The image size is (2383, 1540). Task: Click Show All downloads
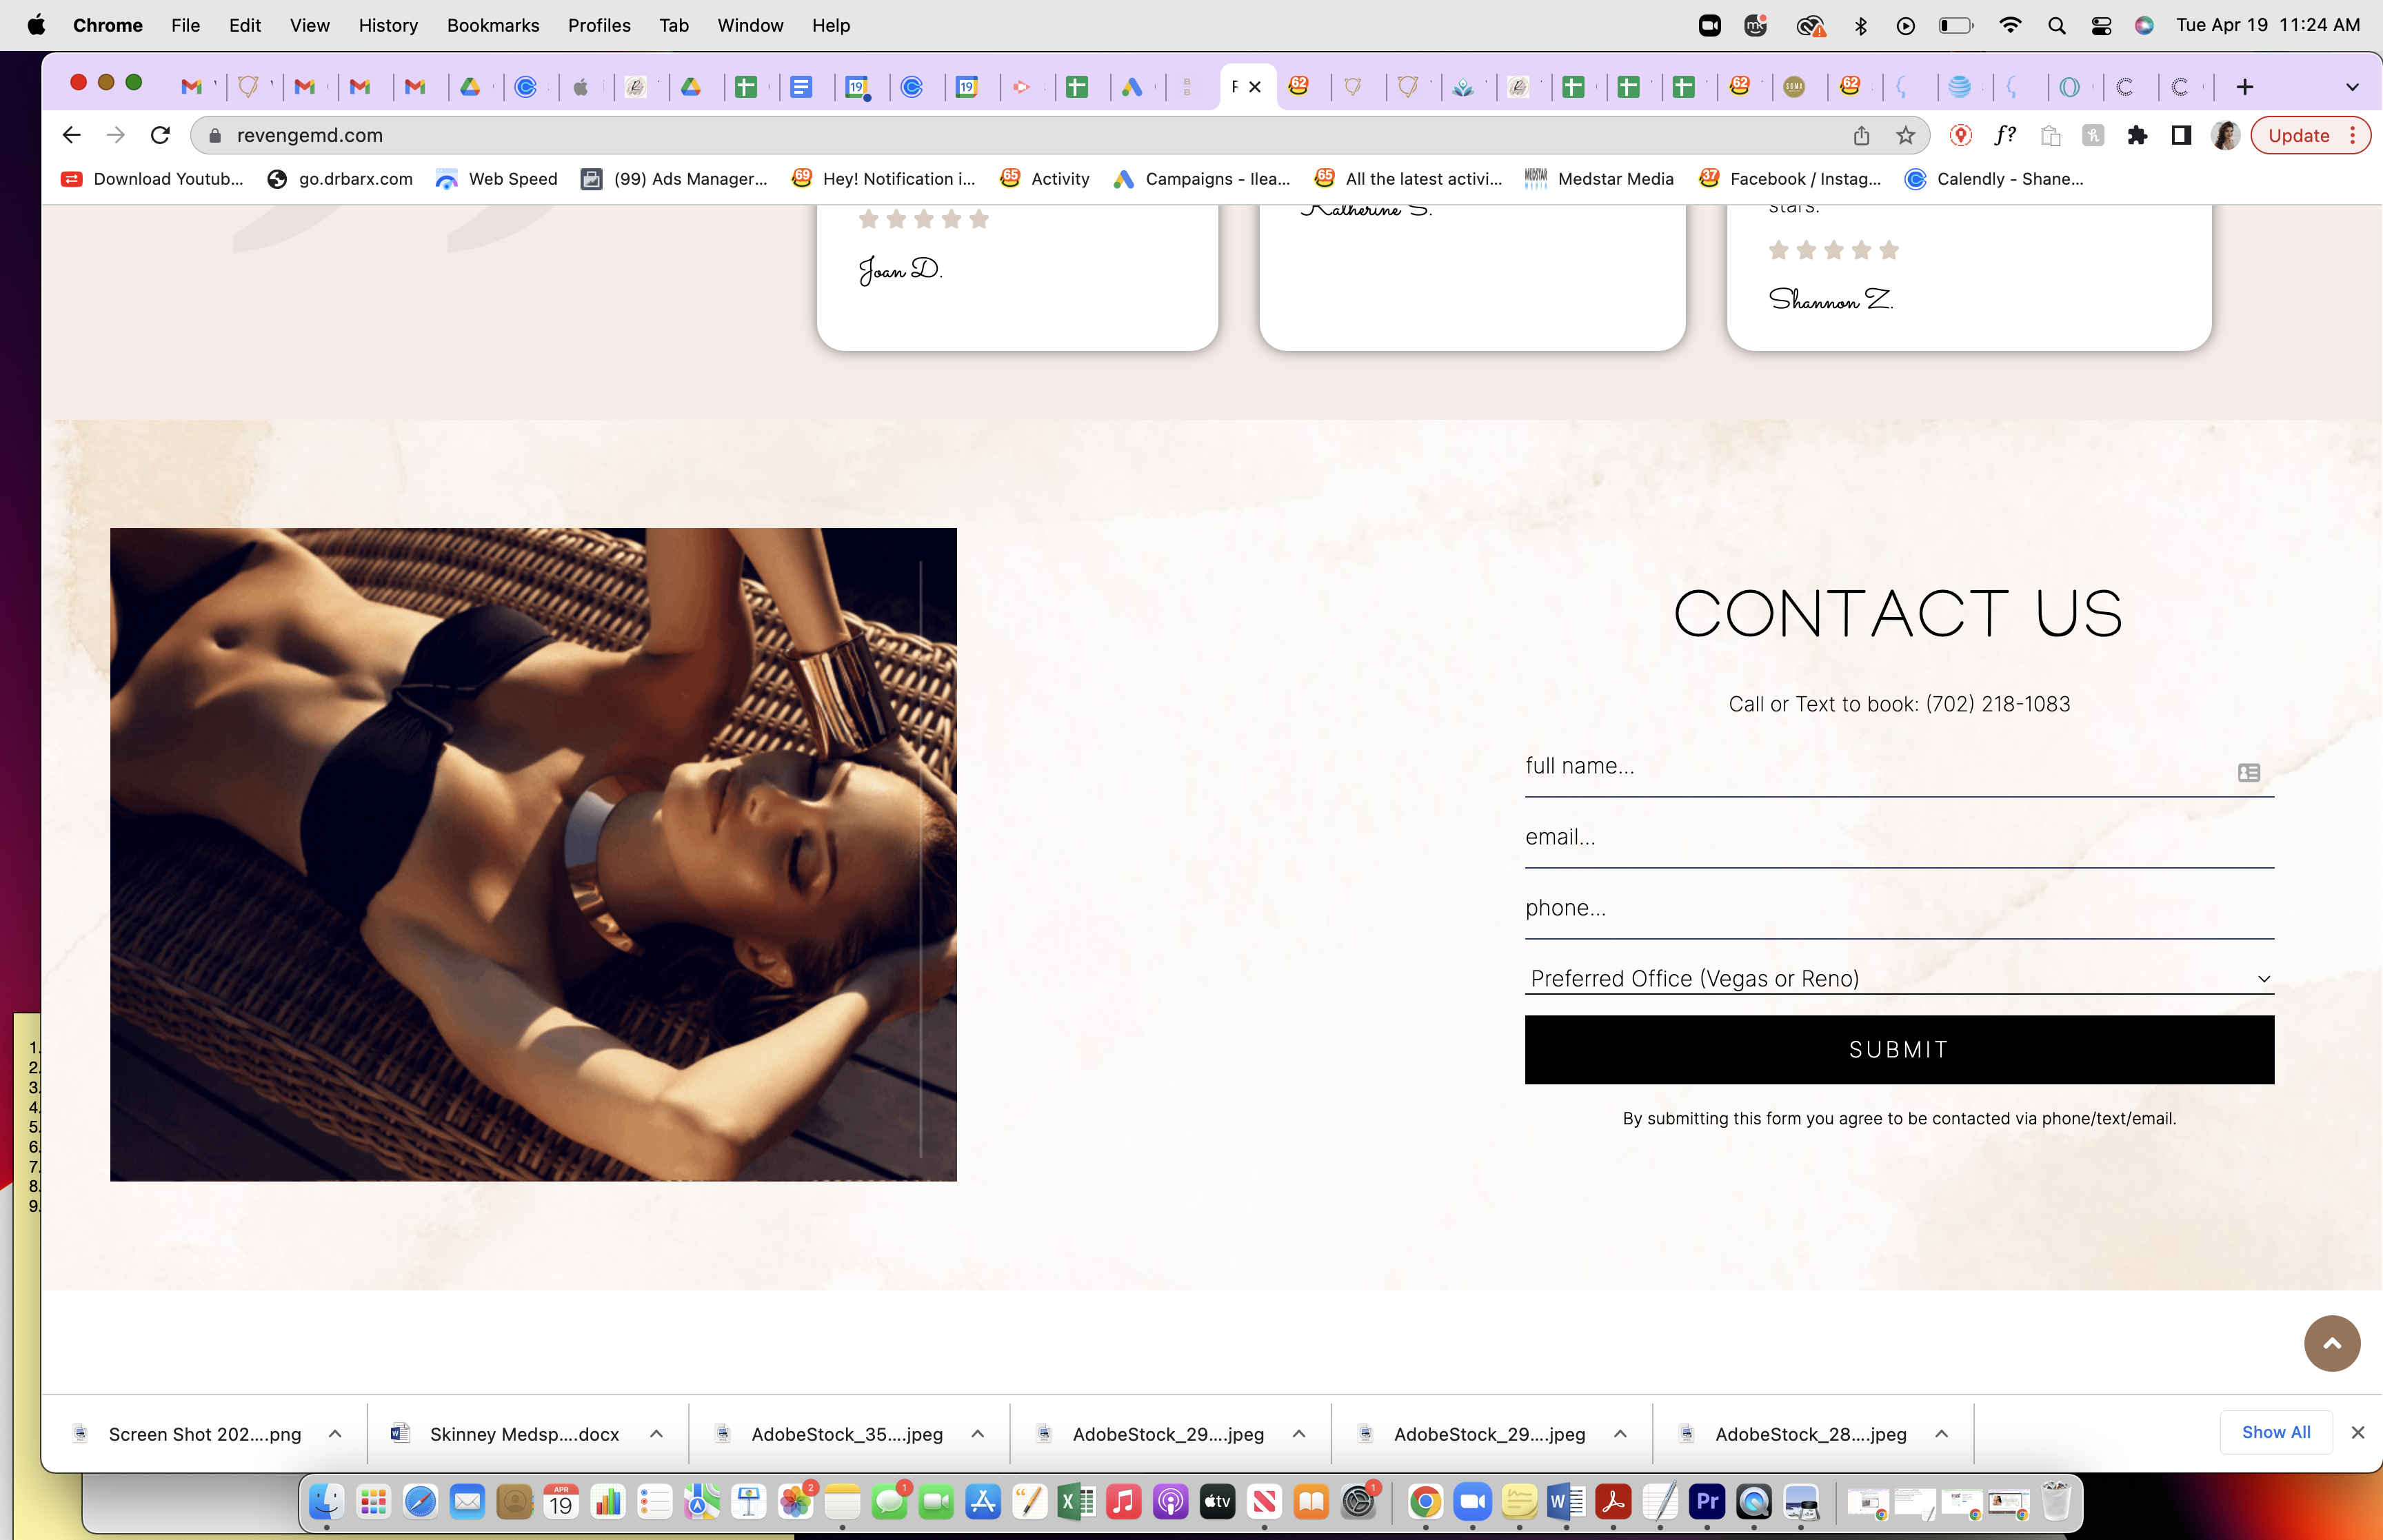pyautogui.click(x=2275, y=1432)
